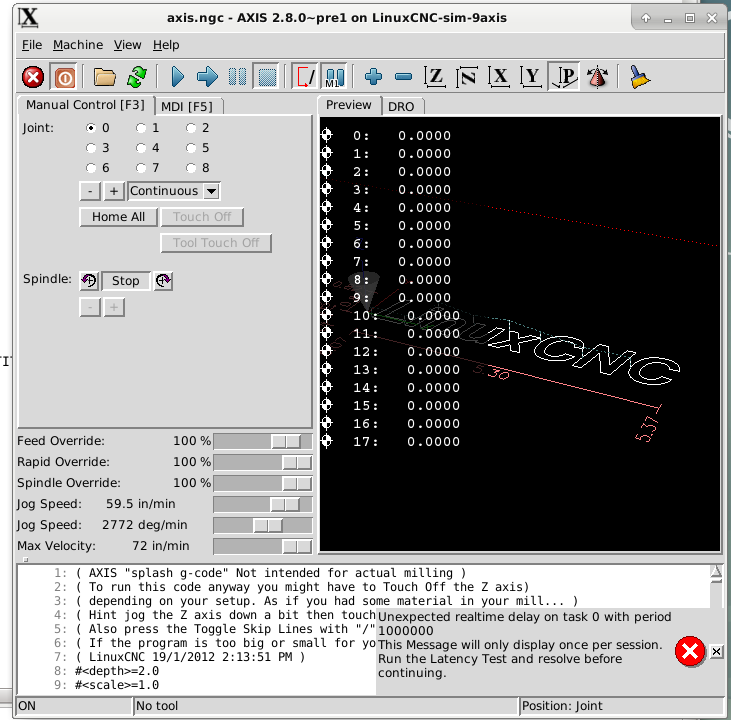Select Joint 2 radio button
731x720 pixels.
coord(191,128)
